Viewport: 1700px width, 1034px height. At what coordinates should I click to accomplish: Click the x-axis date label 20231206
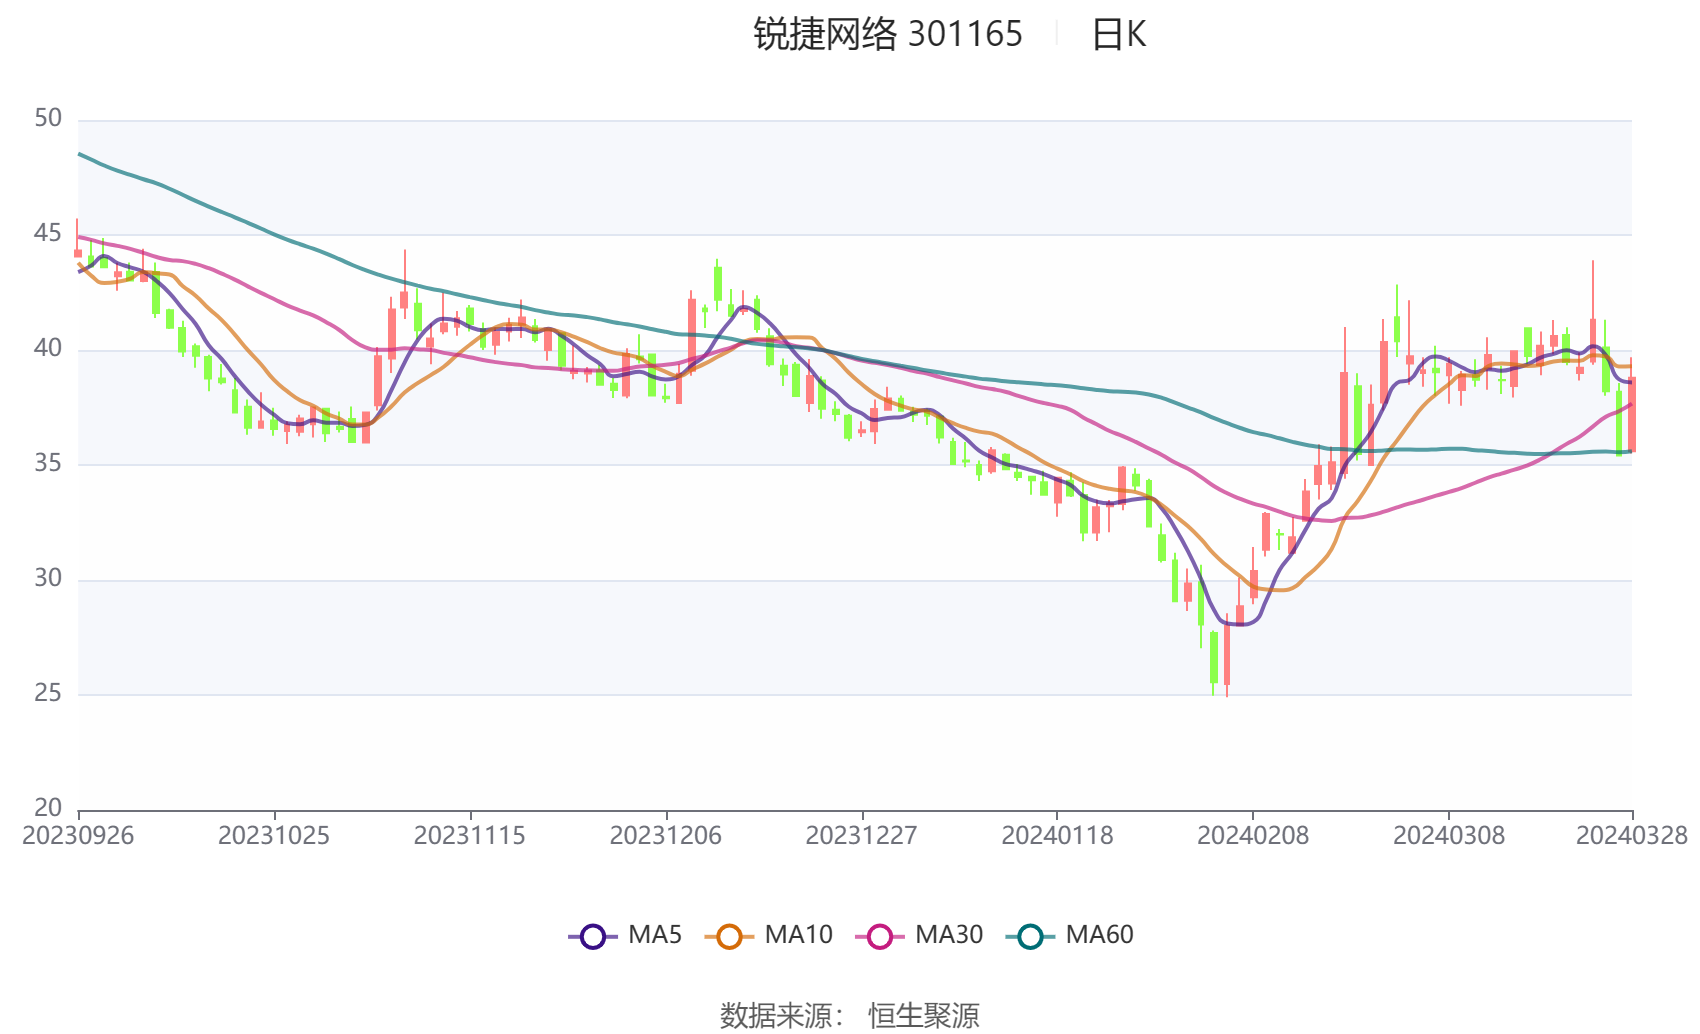pos(666,836)
